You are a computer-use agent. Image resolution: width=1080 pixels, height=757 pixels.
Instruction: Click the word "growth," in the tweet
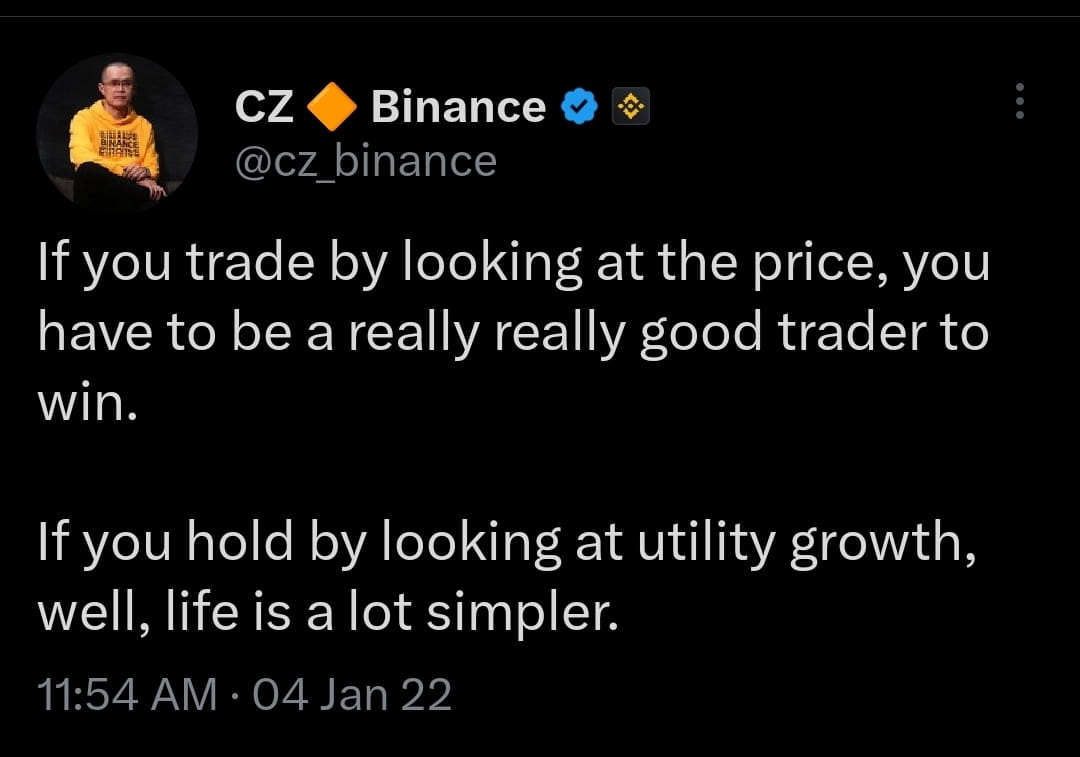(883, 544)
